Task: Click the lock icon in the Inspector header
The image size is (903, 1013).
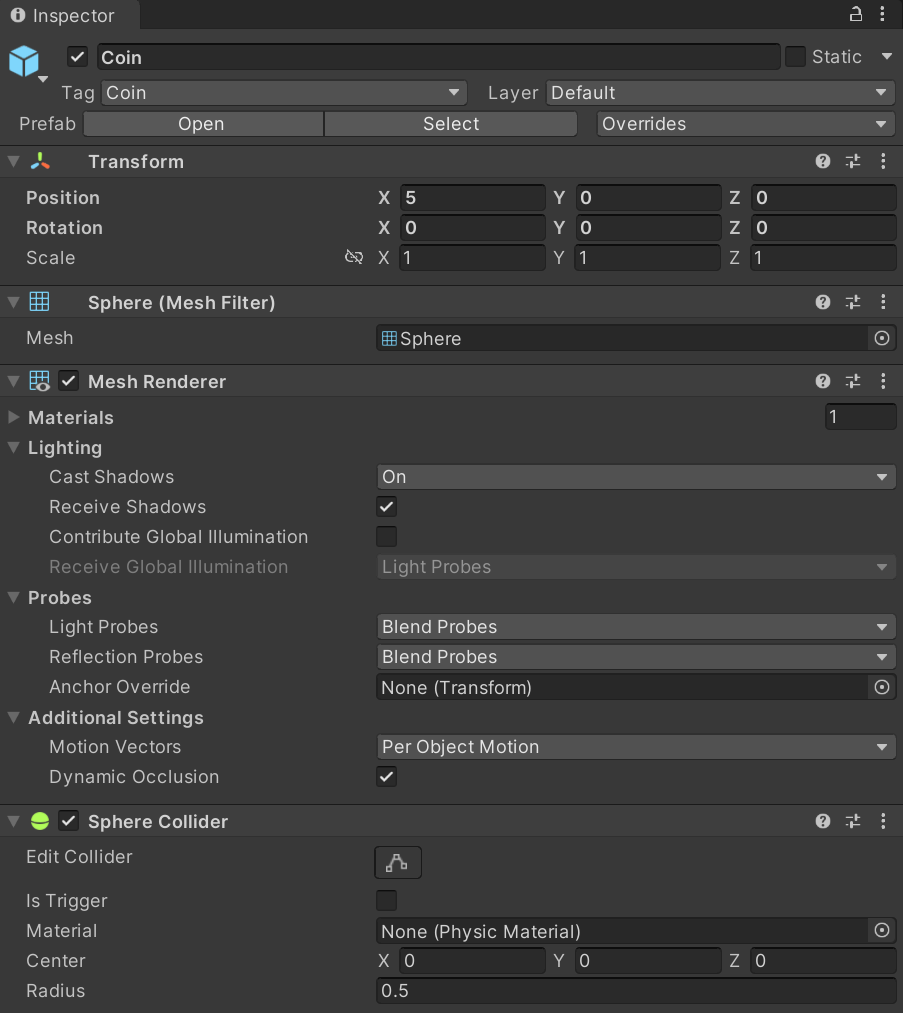Action: pos(855,14)
